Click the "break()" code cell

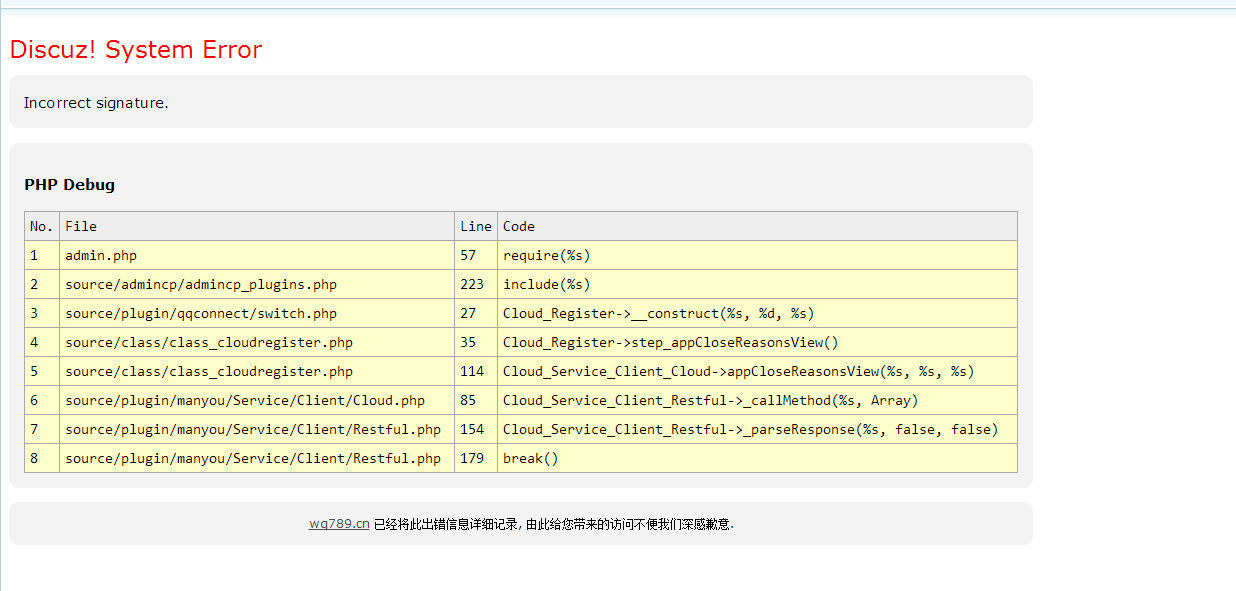click(x=757, y=458)
